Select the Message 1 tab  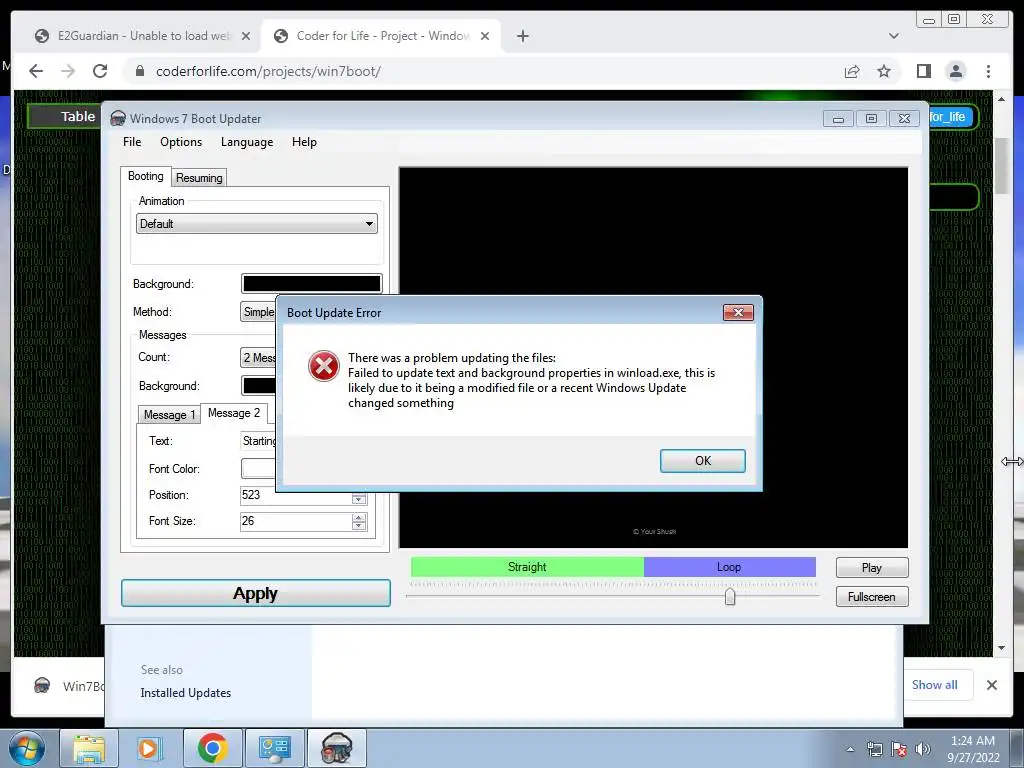pos(169,415)
